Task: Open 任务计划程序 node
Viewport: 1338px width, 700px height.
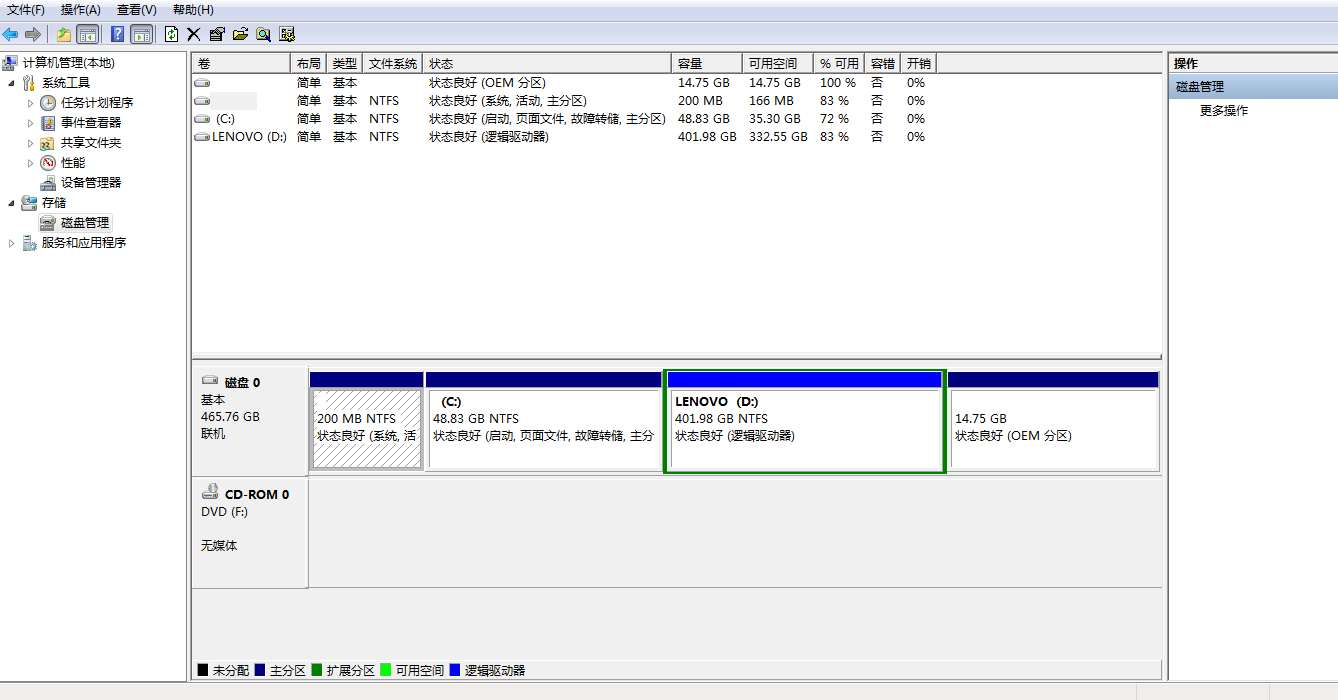Action: 97,103
